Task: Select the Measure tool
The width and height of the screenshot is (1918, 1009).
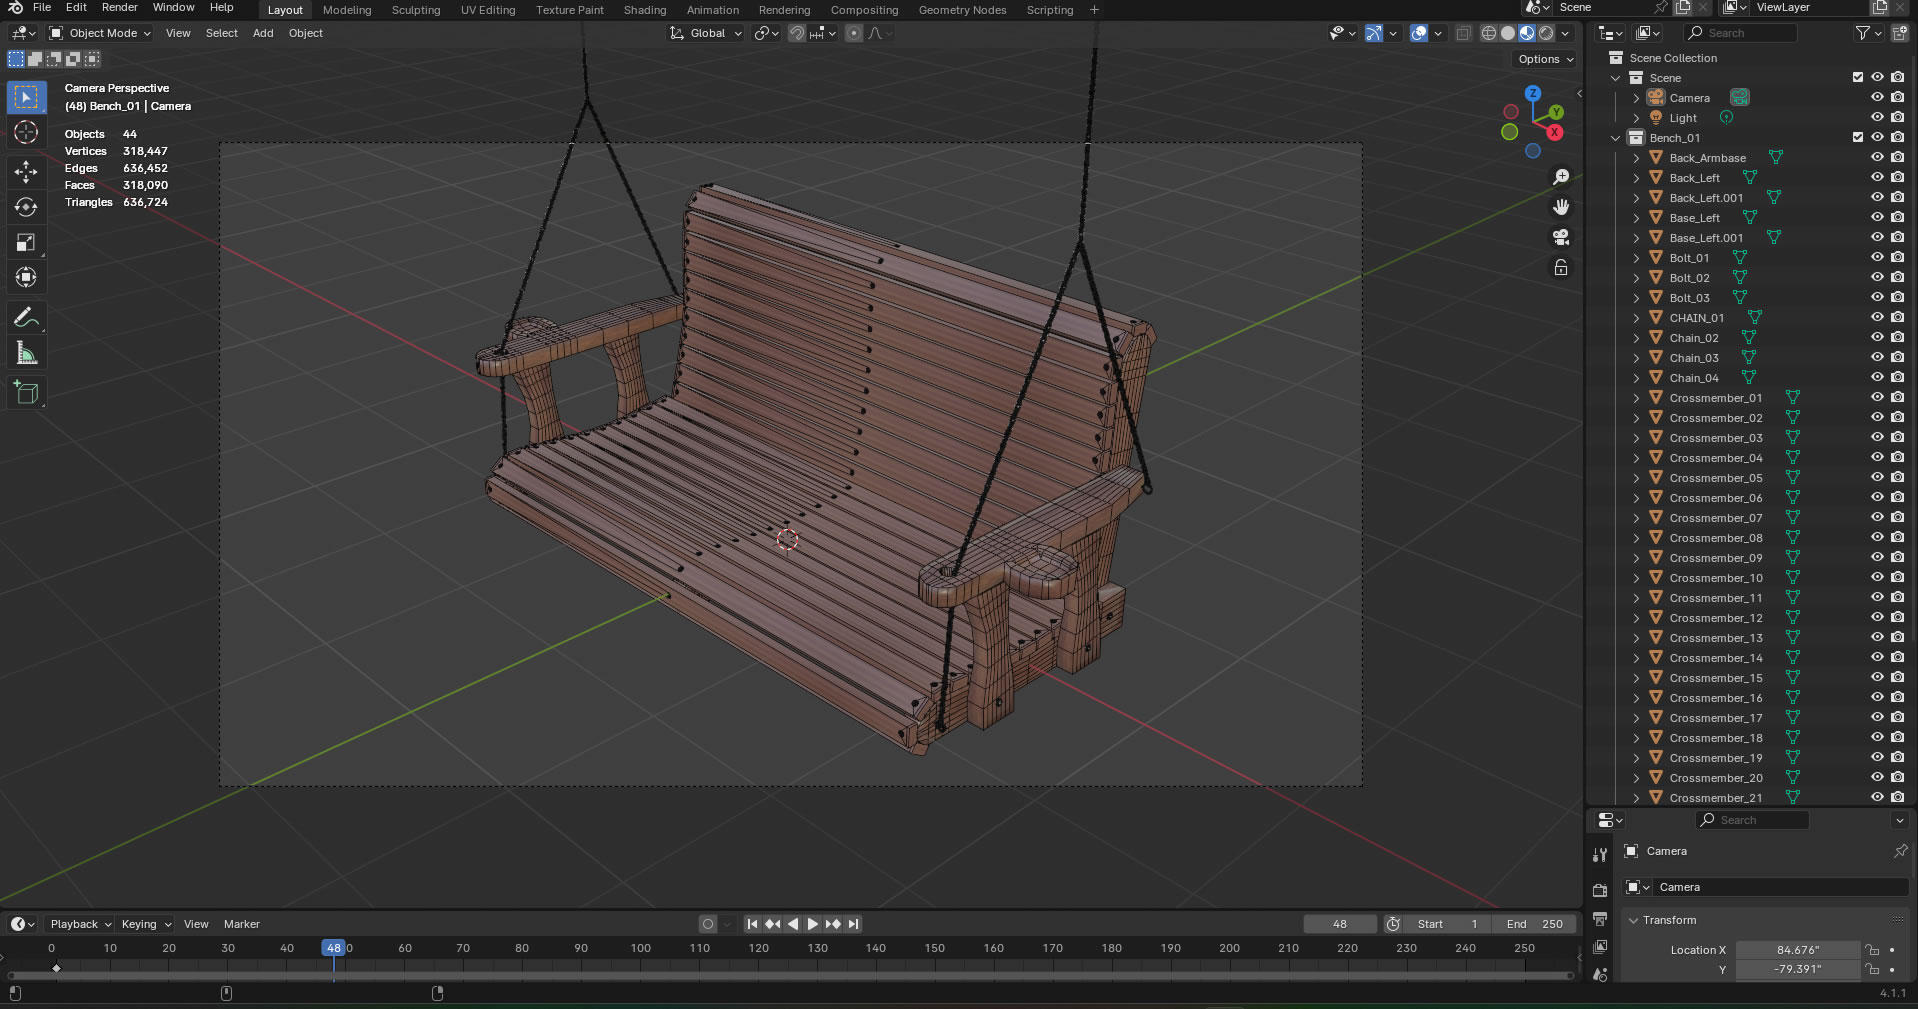Action: (x=26, y=353)
